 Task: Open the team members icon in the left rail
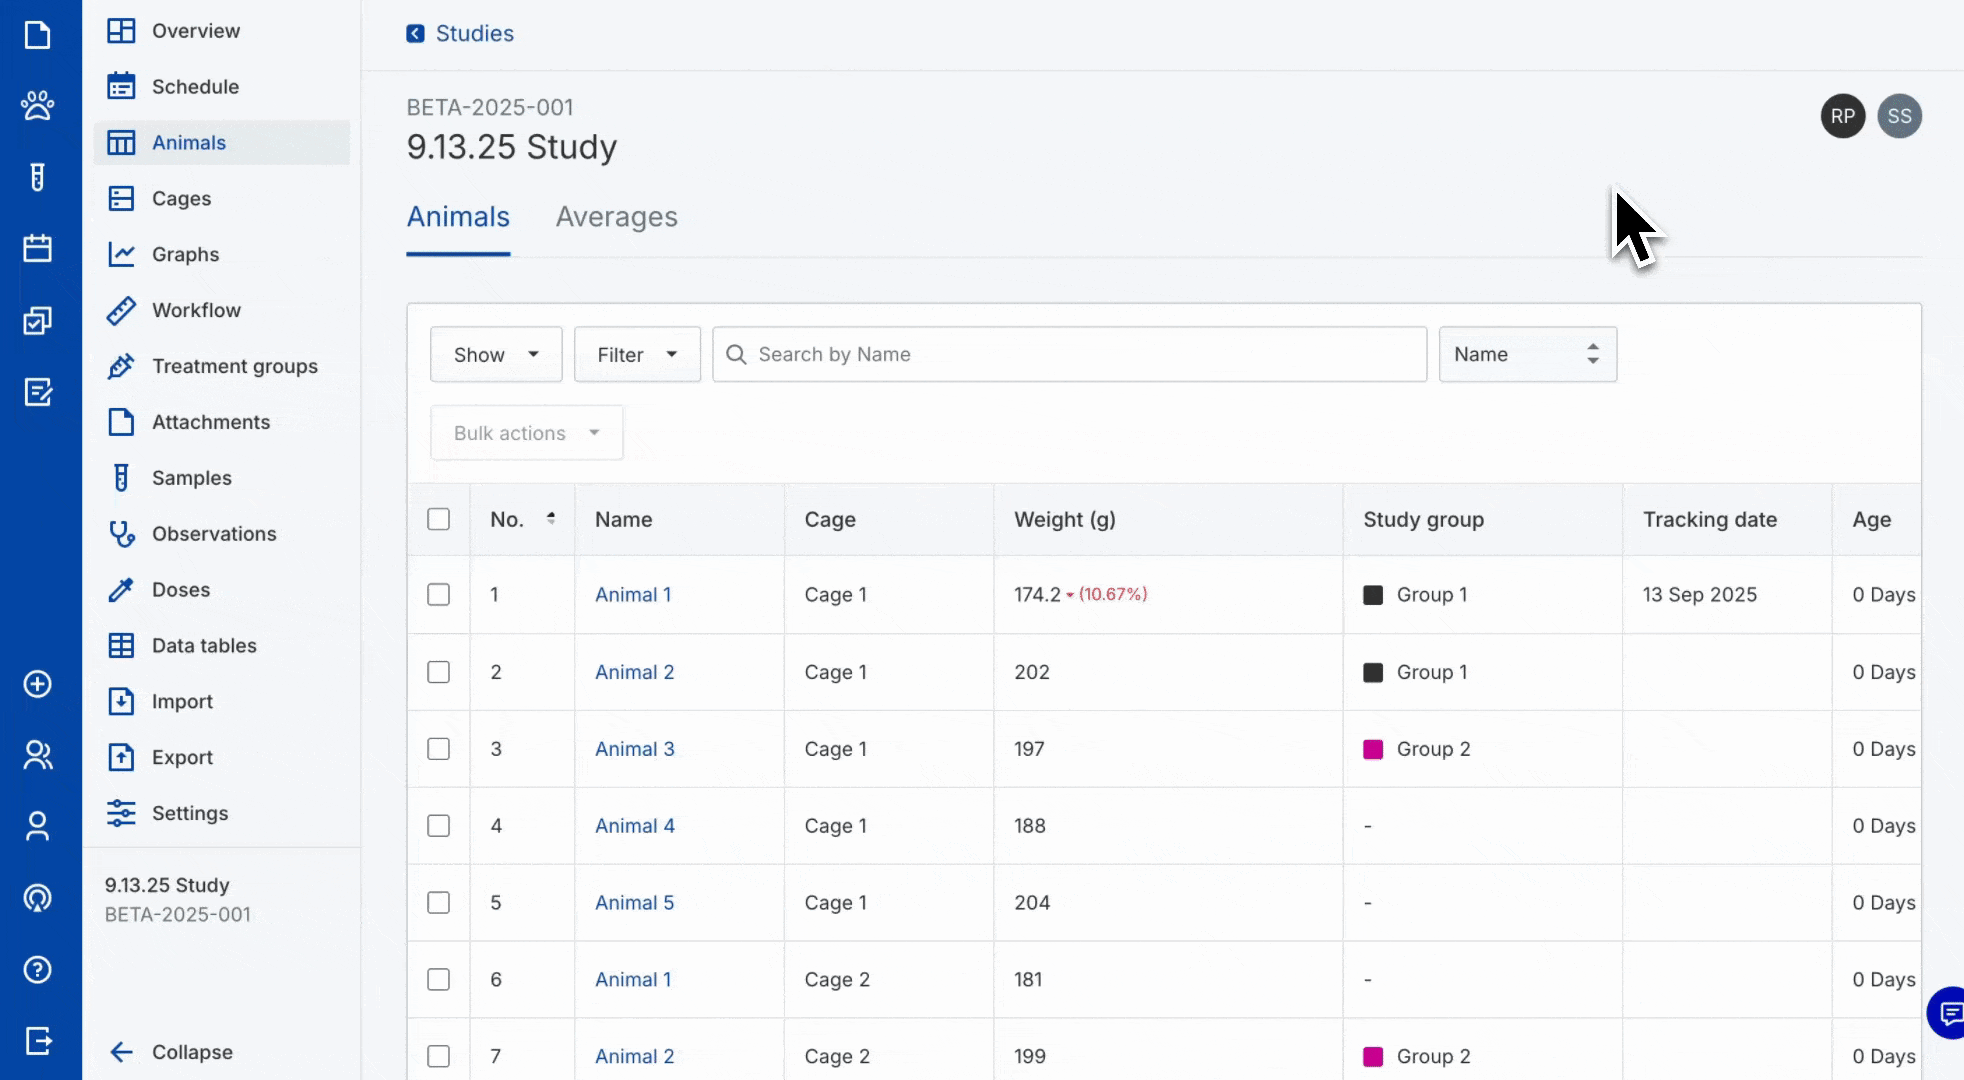coord(38,755)
